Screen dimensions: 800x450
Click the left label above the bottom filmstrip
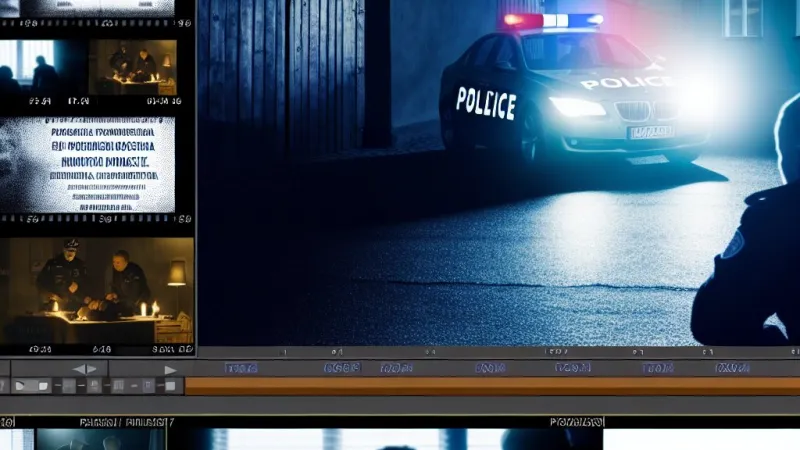click(126, 422)
